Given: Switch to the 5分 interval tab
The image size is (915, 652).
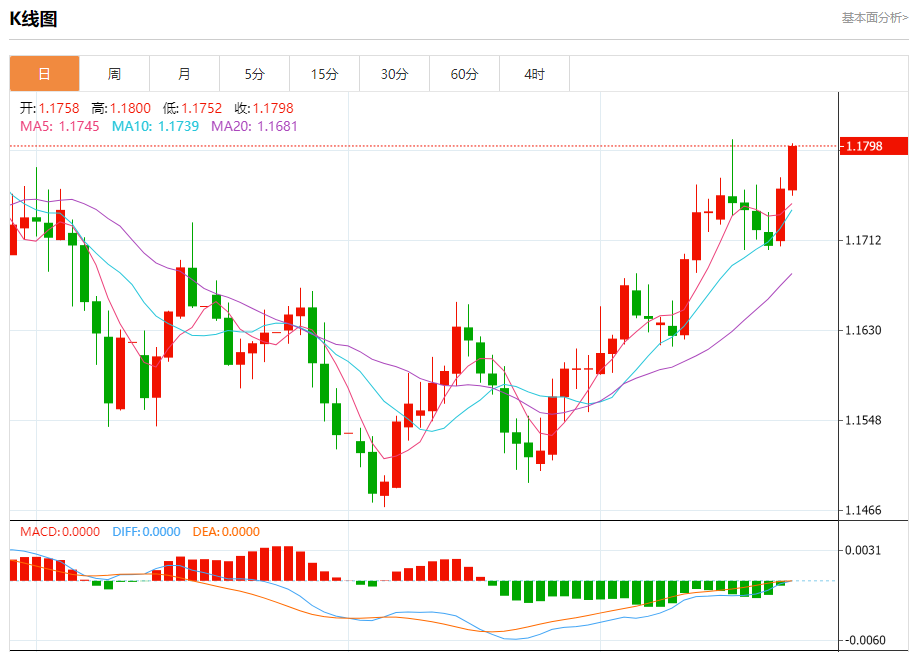Looking at the screenshot, I should 254,74.
